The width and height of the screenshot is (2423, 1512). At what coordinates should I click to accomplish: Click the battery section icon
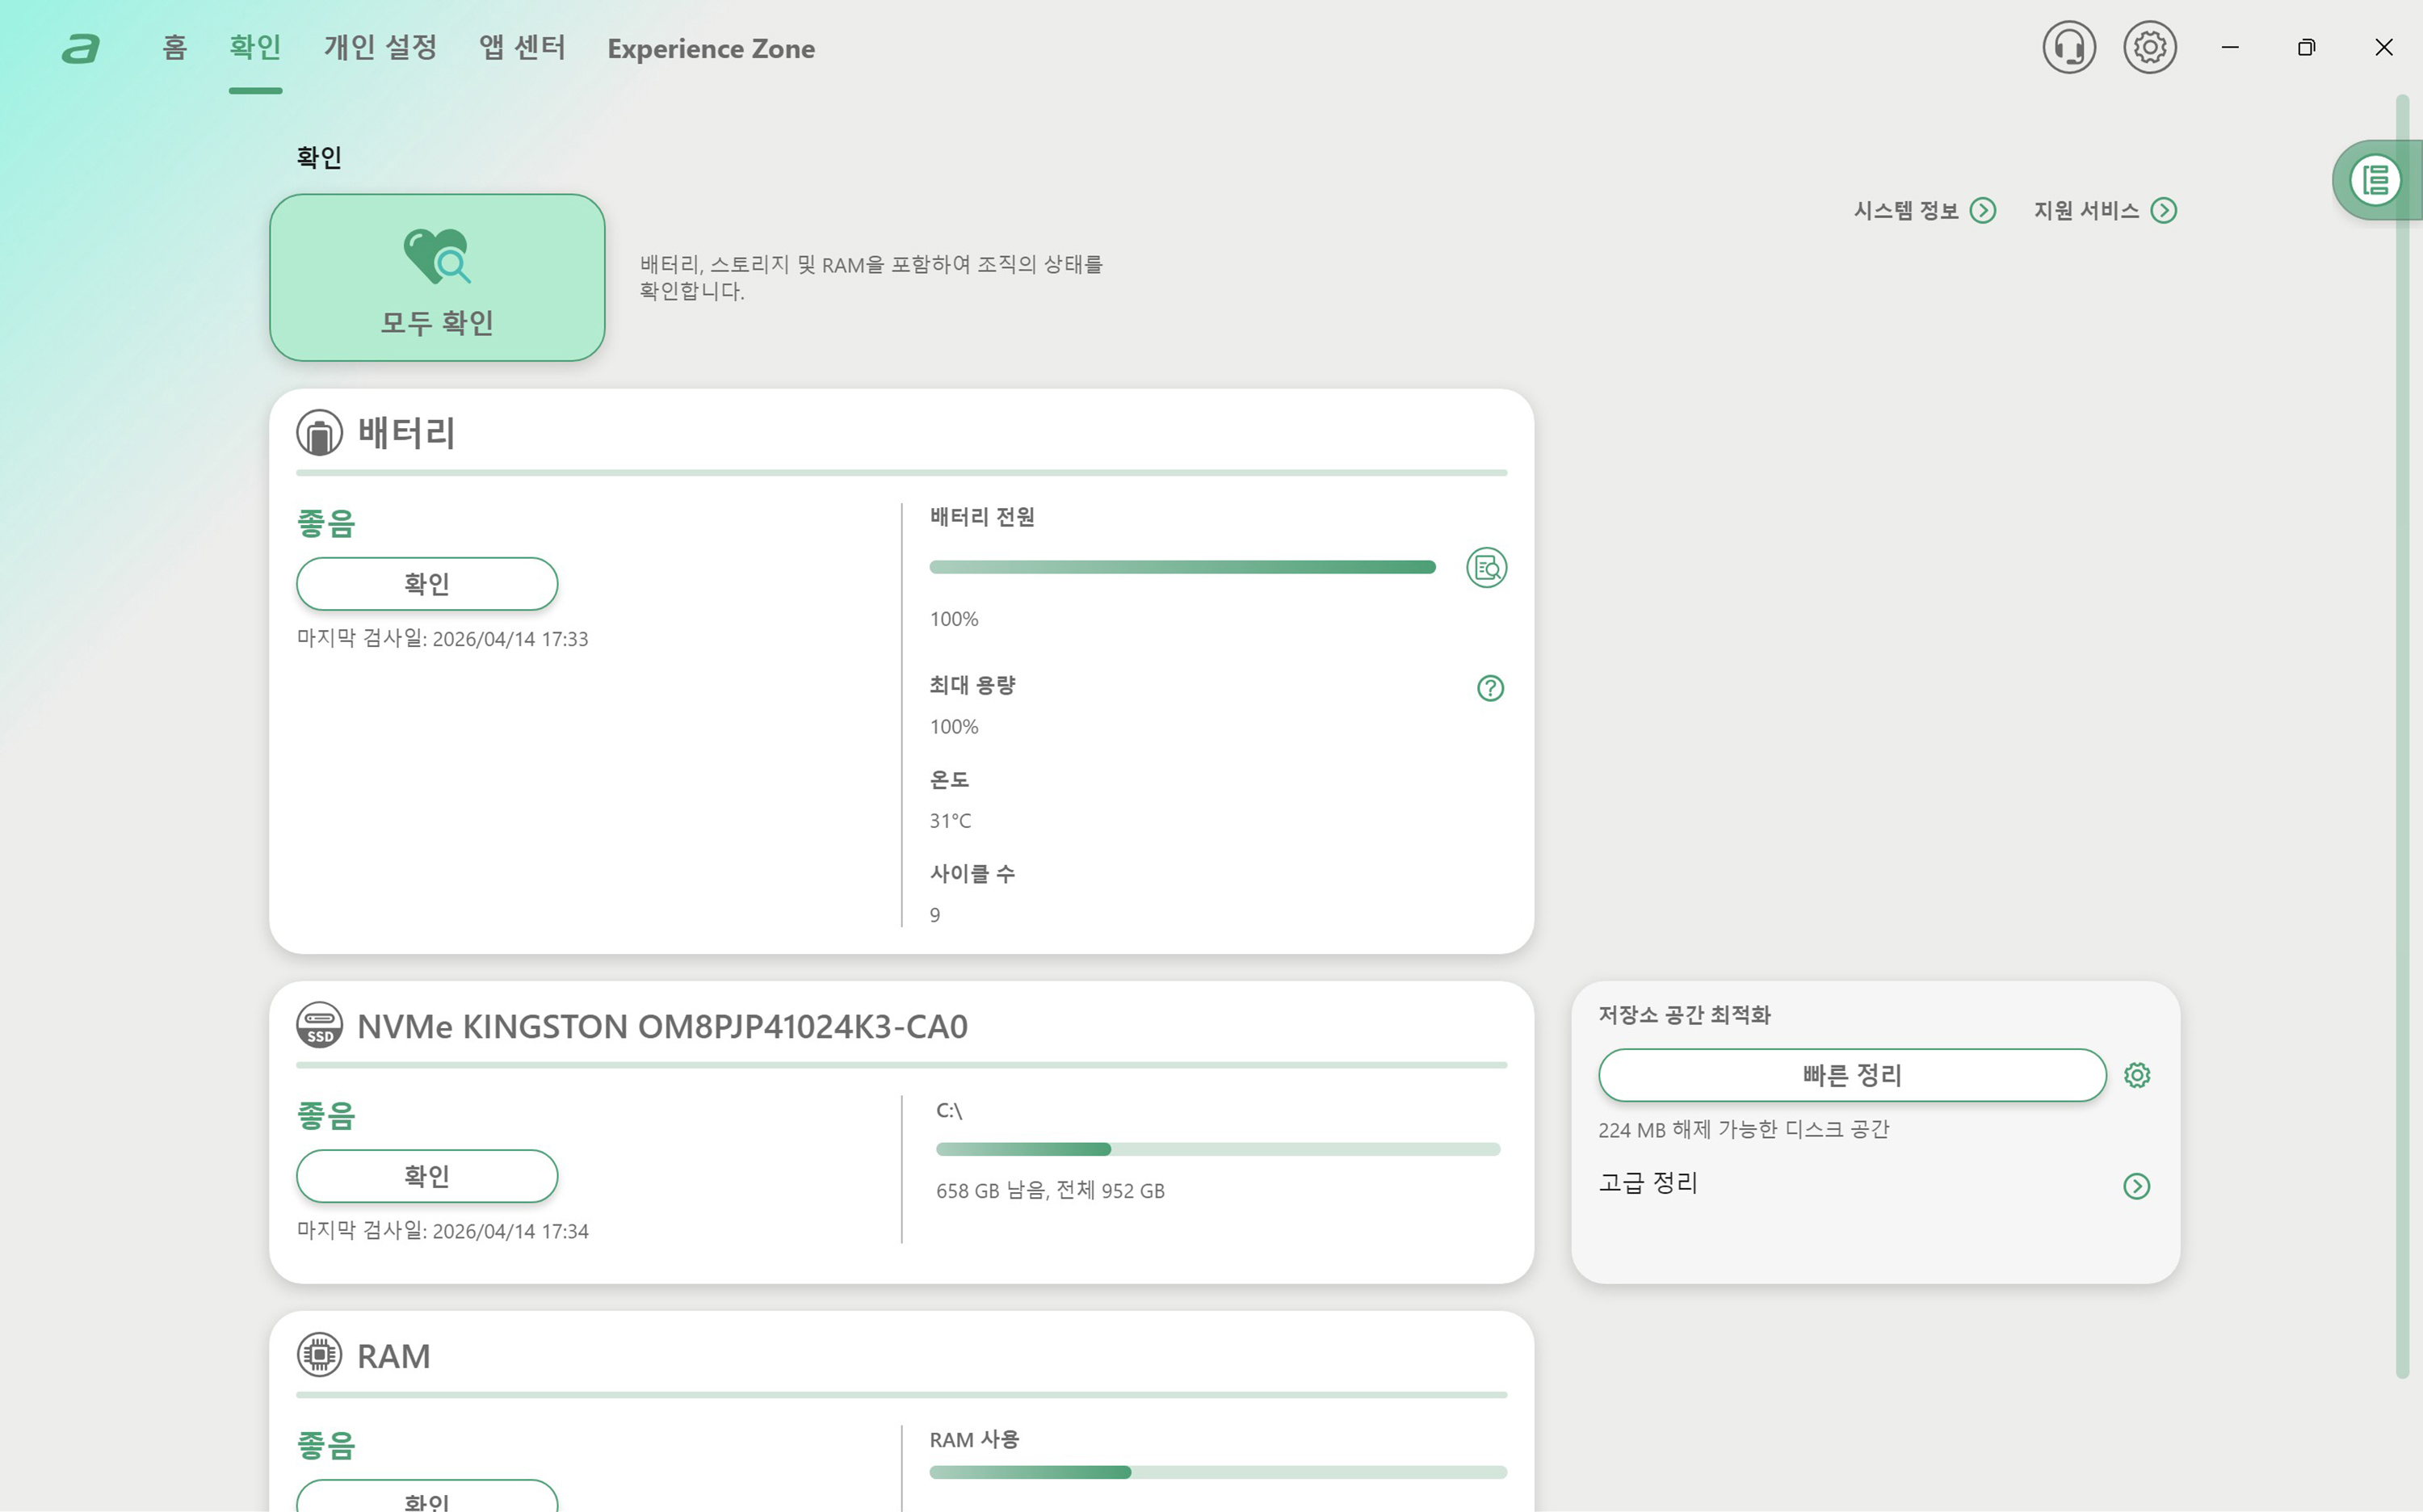point(319,433)
